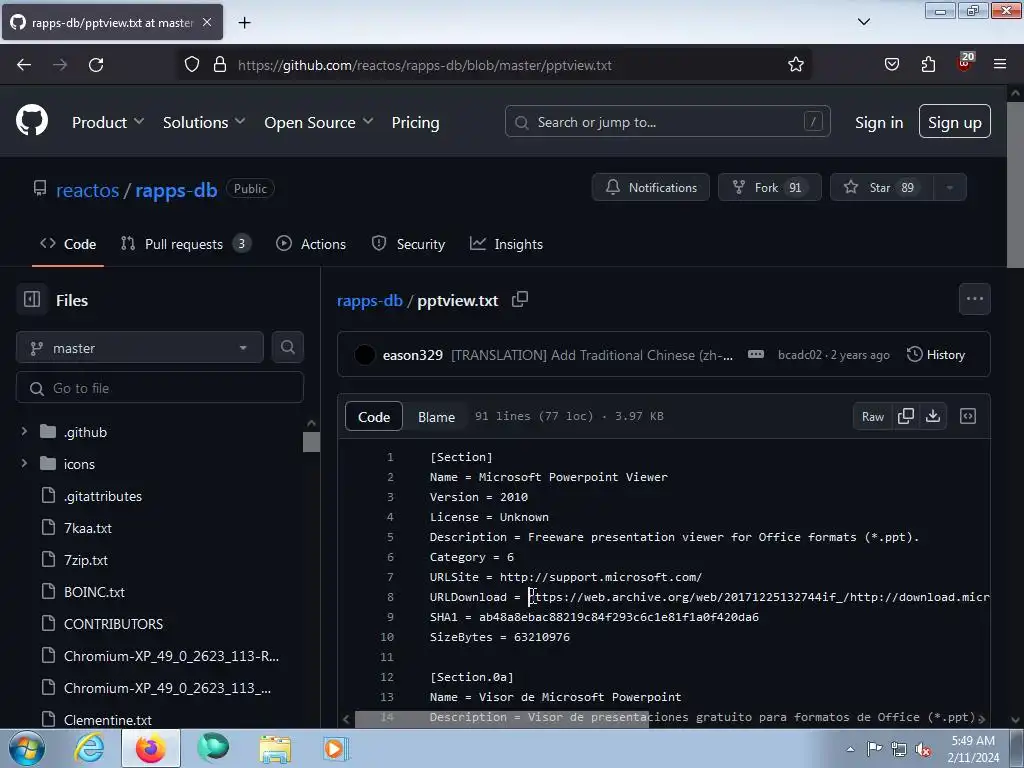Open the Actions tab
The width and height of the screenshot is (1024, 768).
311,244
